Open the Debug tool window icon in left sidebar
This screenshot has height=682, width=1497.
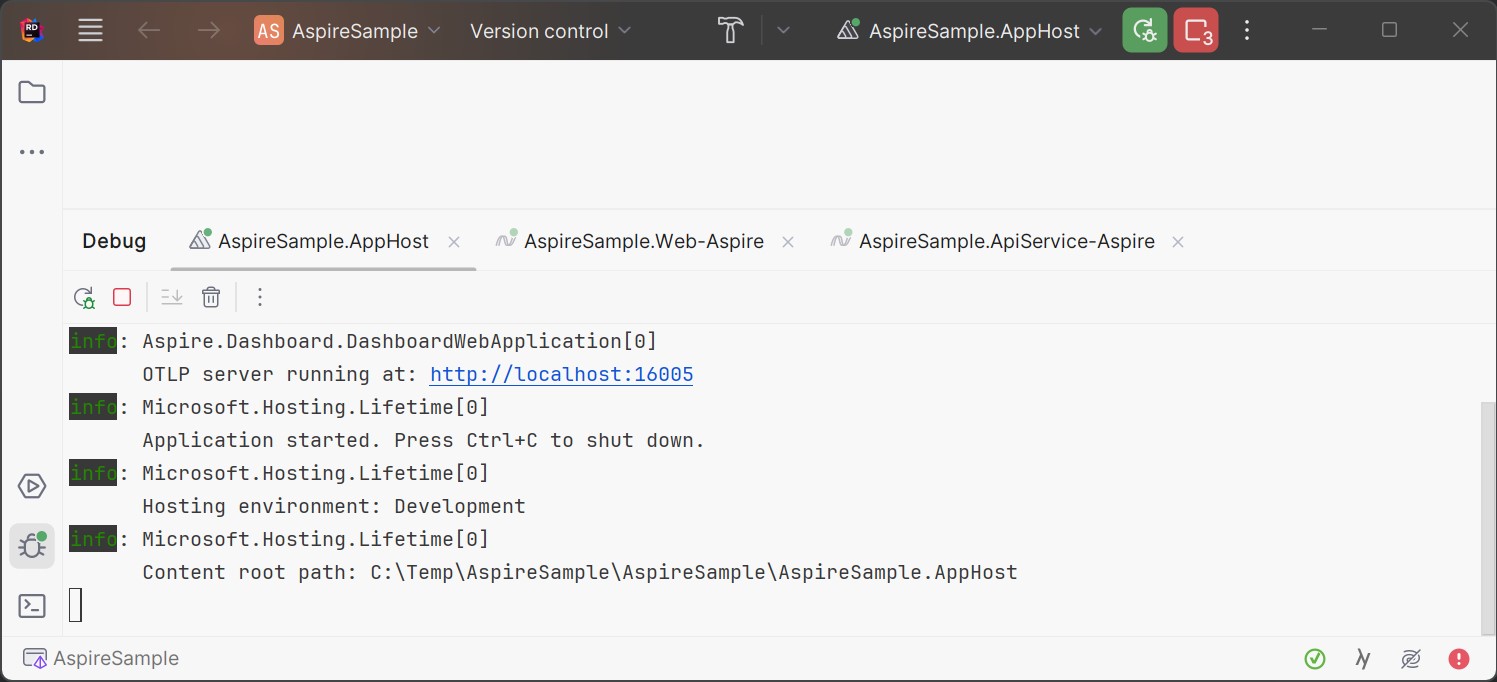click(x=31, y=546)
